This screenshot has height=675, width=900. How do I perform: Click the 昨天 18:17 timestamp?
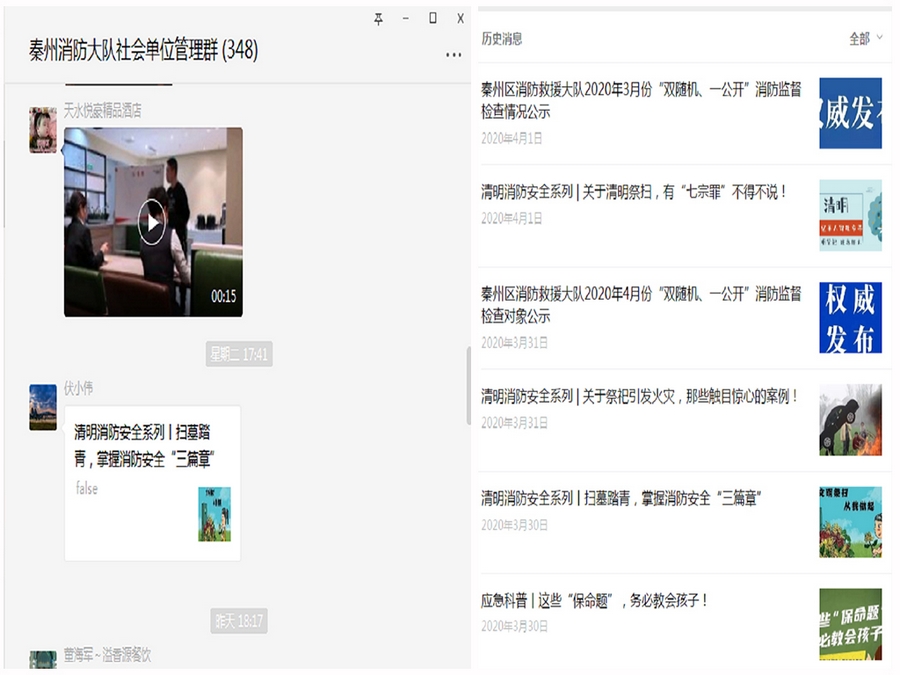point(239,620)
